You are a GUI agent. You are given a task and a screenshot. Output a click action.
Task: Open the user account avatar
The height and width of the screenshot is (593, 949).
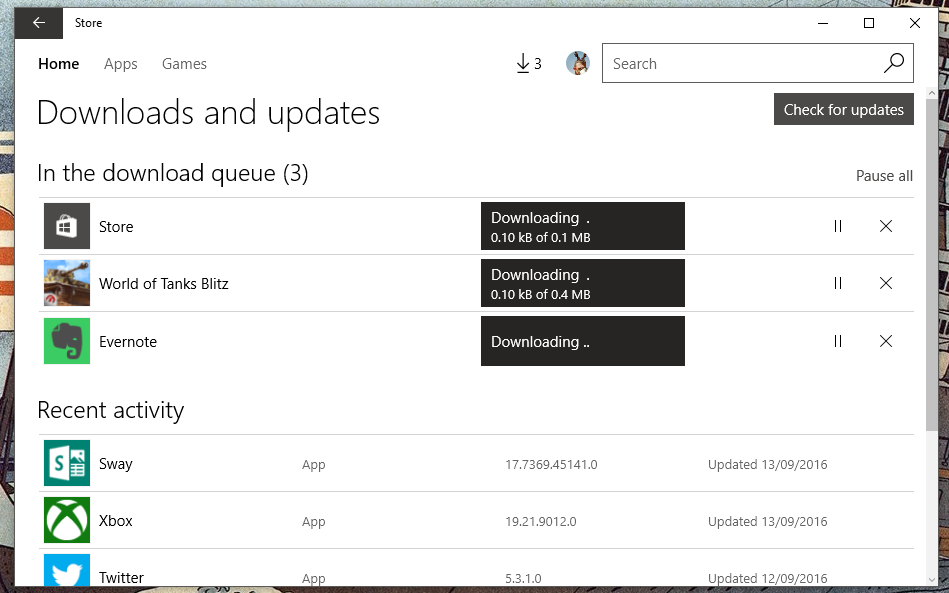(x=578, y=63)
